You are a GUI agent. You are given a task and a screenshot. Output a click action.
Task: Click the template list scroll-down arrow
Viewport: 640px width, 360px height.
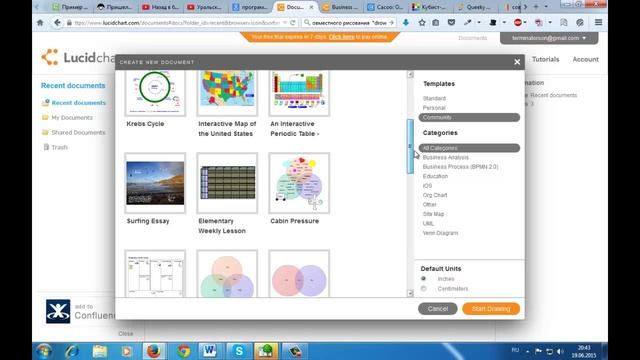coord(410,293)
